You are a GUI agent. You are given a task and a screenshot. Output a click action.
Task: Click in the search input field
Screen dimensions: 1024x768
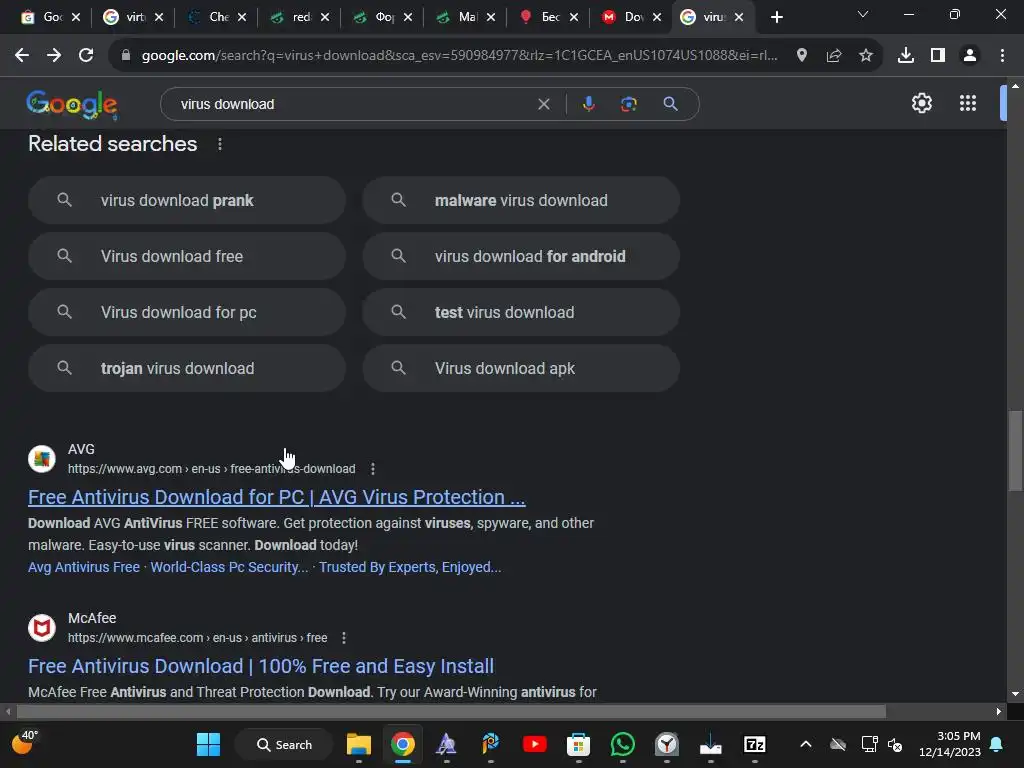353,104
